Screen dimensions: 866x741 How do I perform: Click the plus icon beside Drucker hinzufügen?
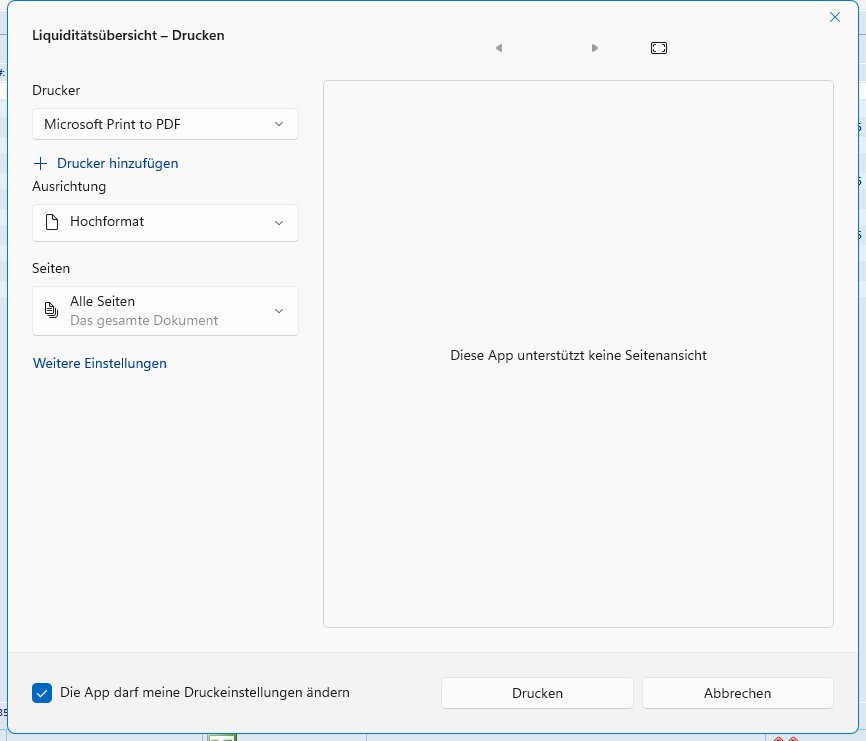tap(40, 163)
